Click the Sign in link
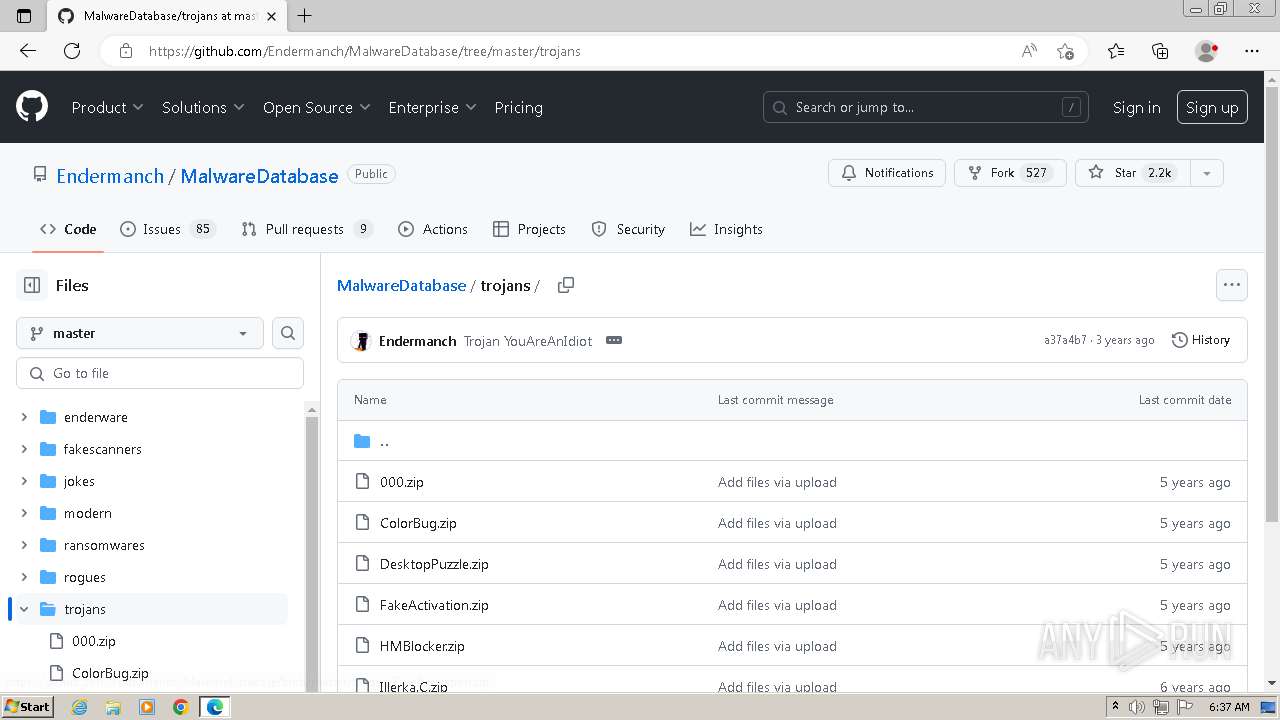Screen dimensions: 1280x720 click(1137, 107)
